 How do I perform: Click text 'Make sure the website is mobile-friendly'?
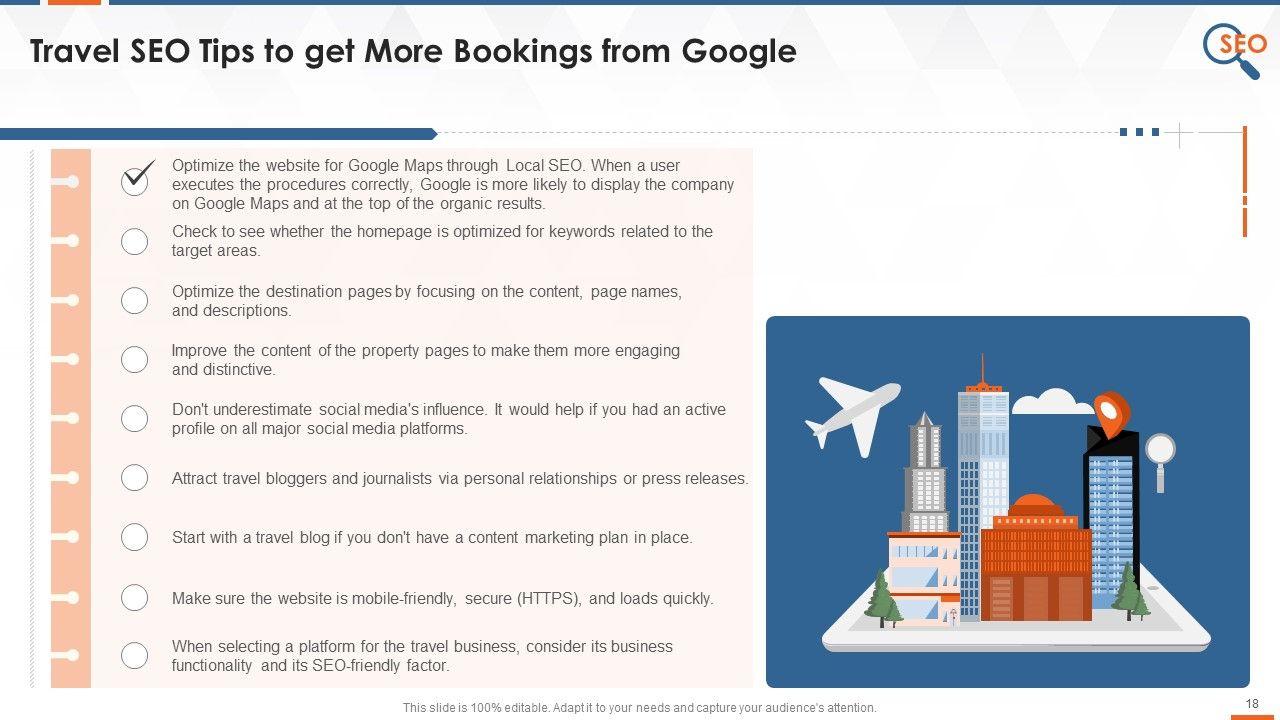click(315, 598)
